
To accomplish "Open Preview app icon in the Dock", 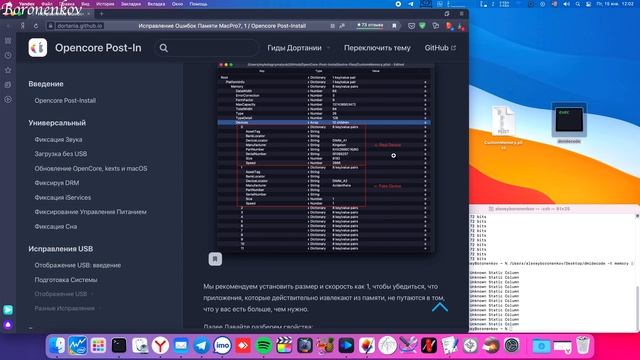I will tap(140, 346).
